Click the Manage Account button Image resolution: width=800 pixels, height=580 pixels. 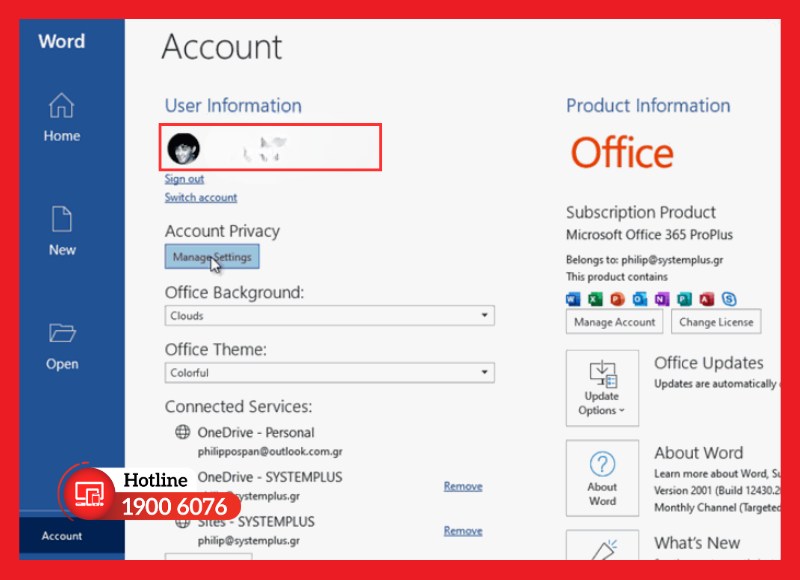[x=614, y=322]
